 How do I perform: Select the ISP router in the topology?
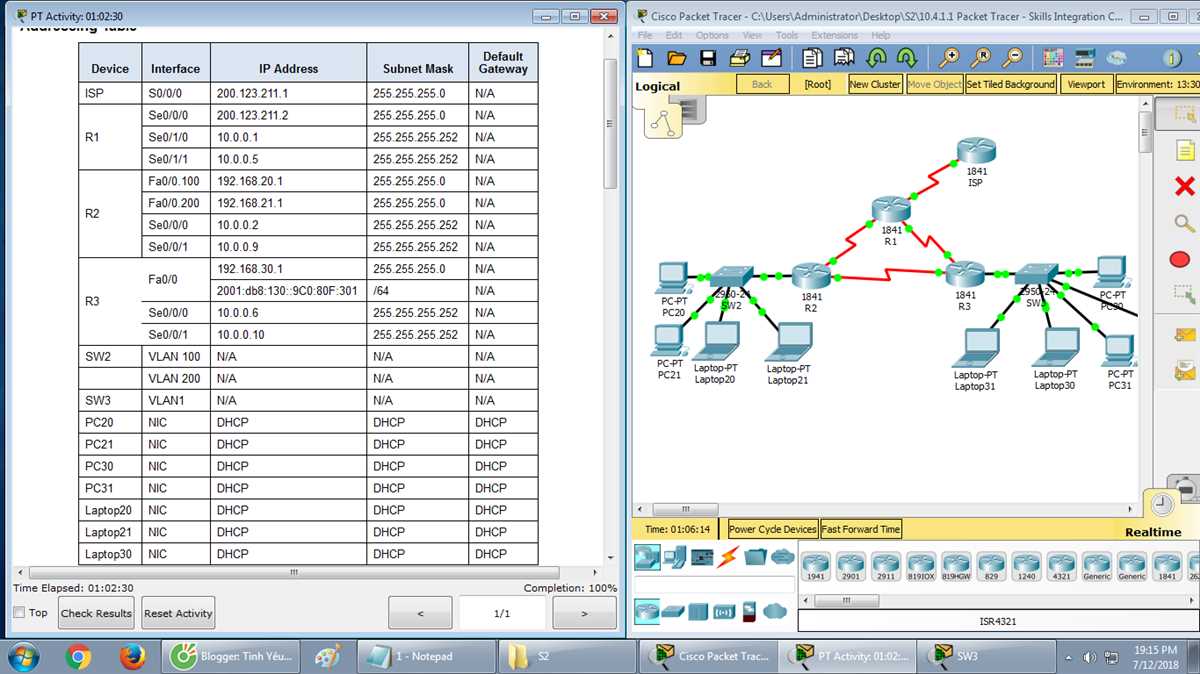pyautogui.click(x=976, y=152)
